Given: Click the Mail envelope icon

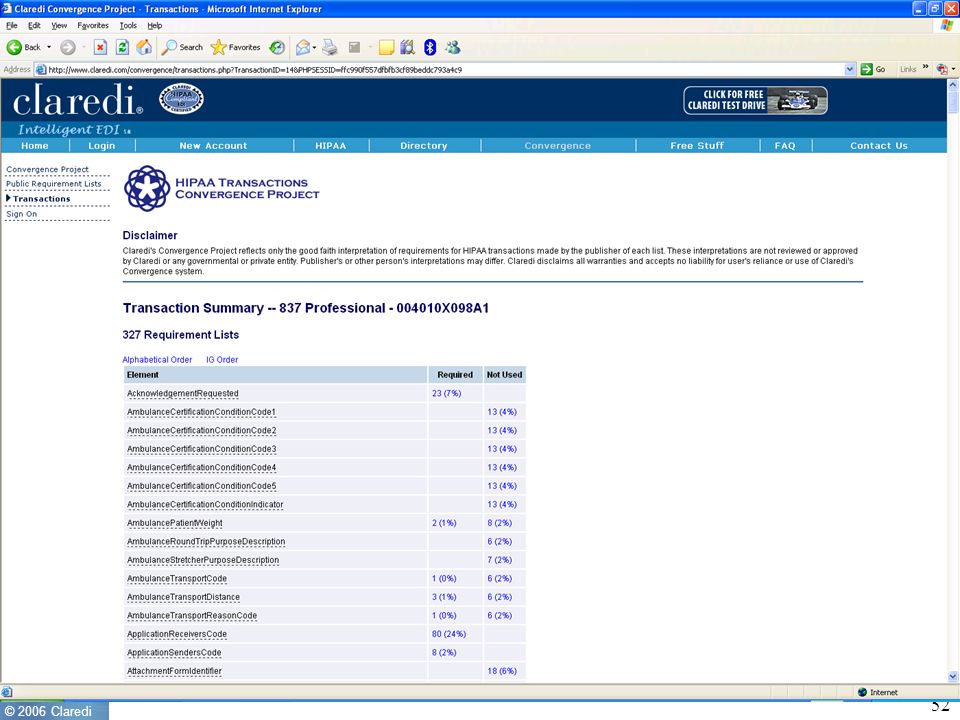Looking at the screenshot, I should (x=302, y=47).
